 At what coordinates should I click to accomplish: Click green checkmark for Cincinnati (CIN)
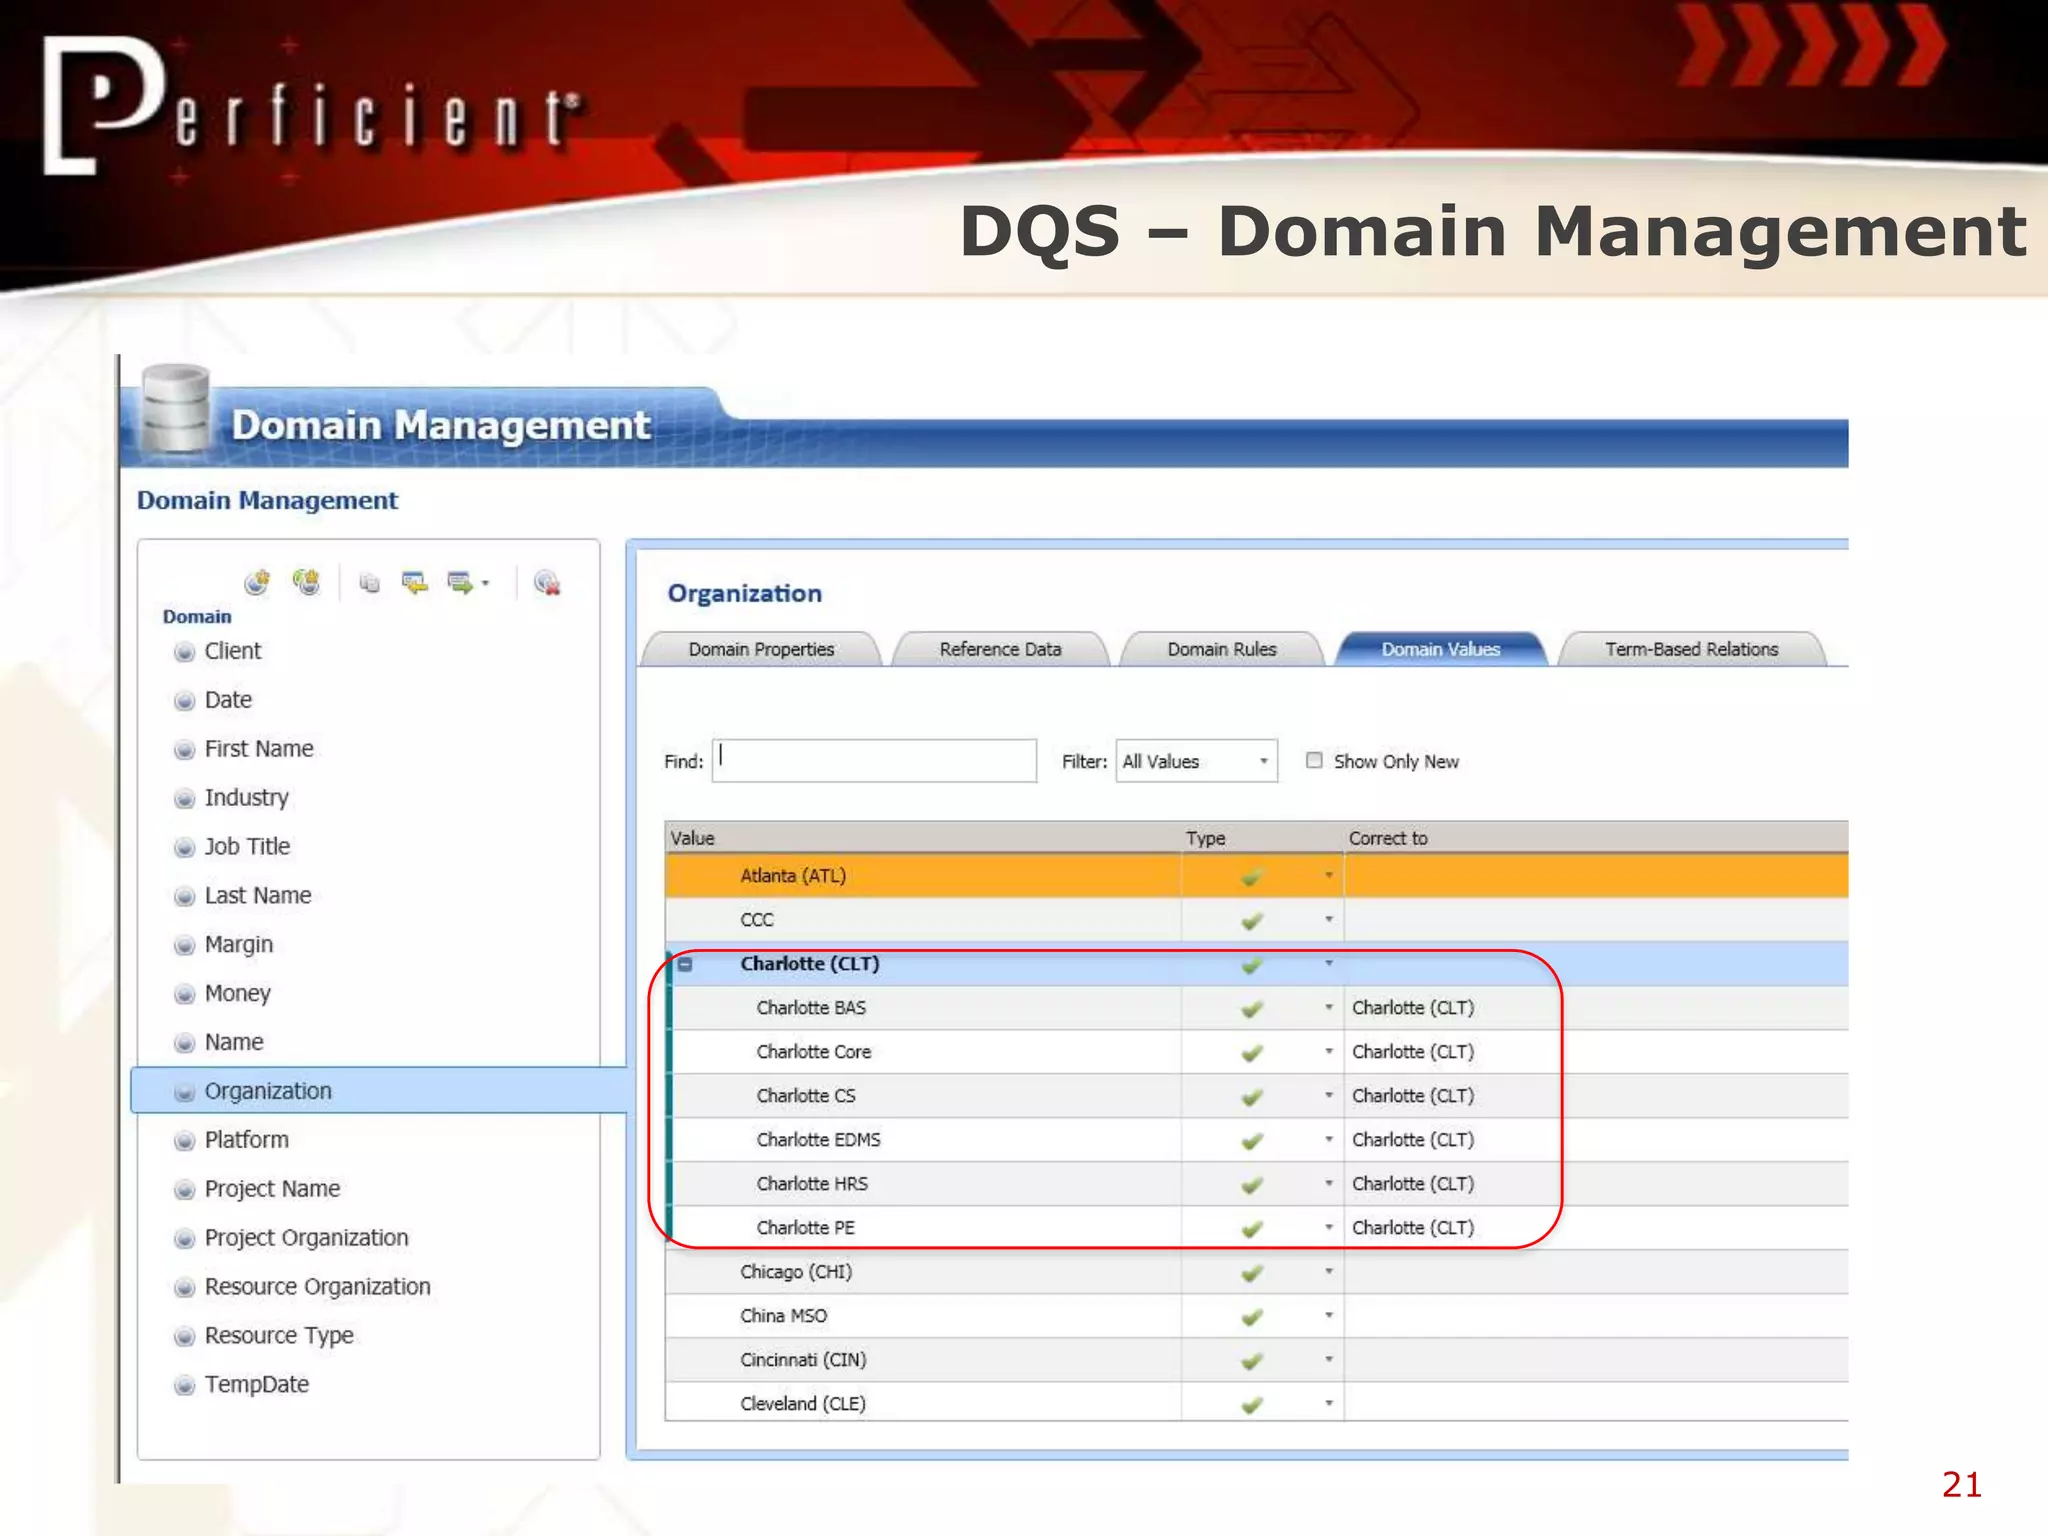[x=1252, y=1361]
